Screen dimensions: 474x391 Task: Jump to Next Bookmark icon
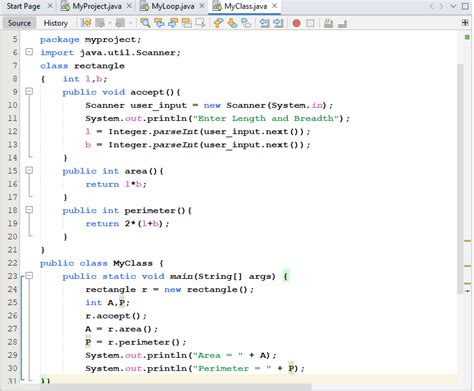click(232, 23)
